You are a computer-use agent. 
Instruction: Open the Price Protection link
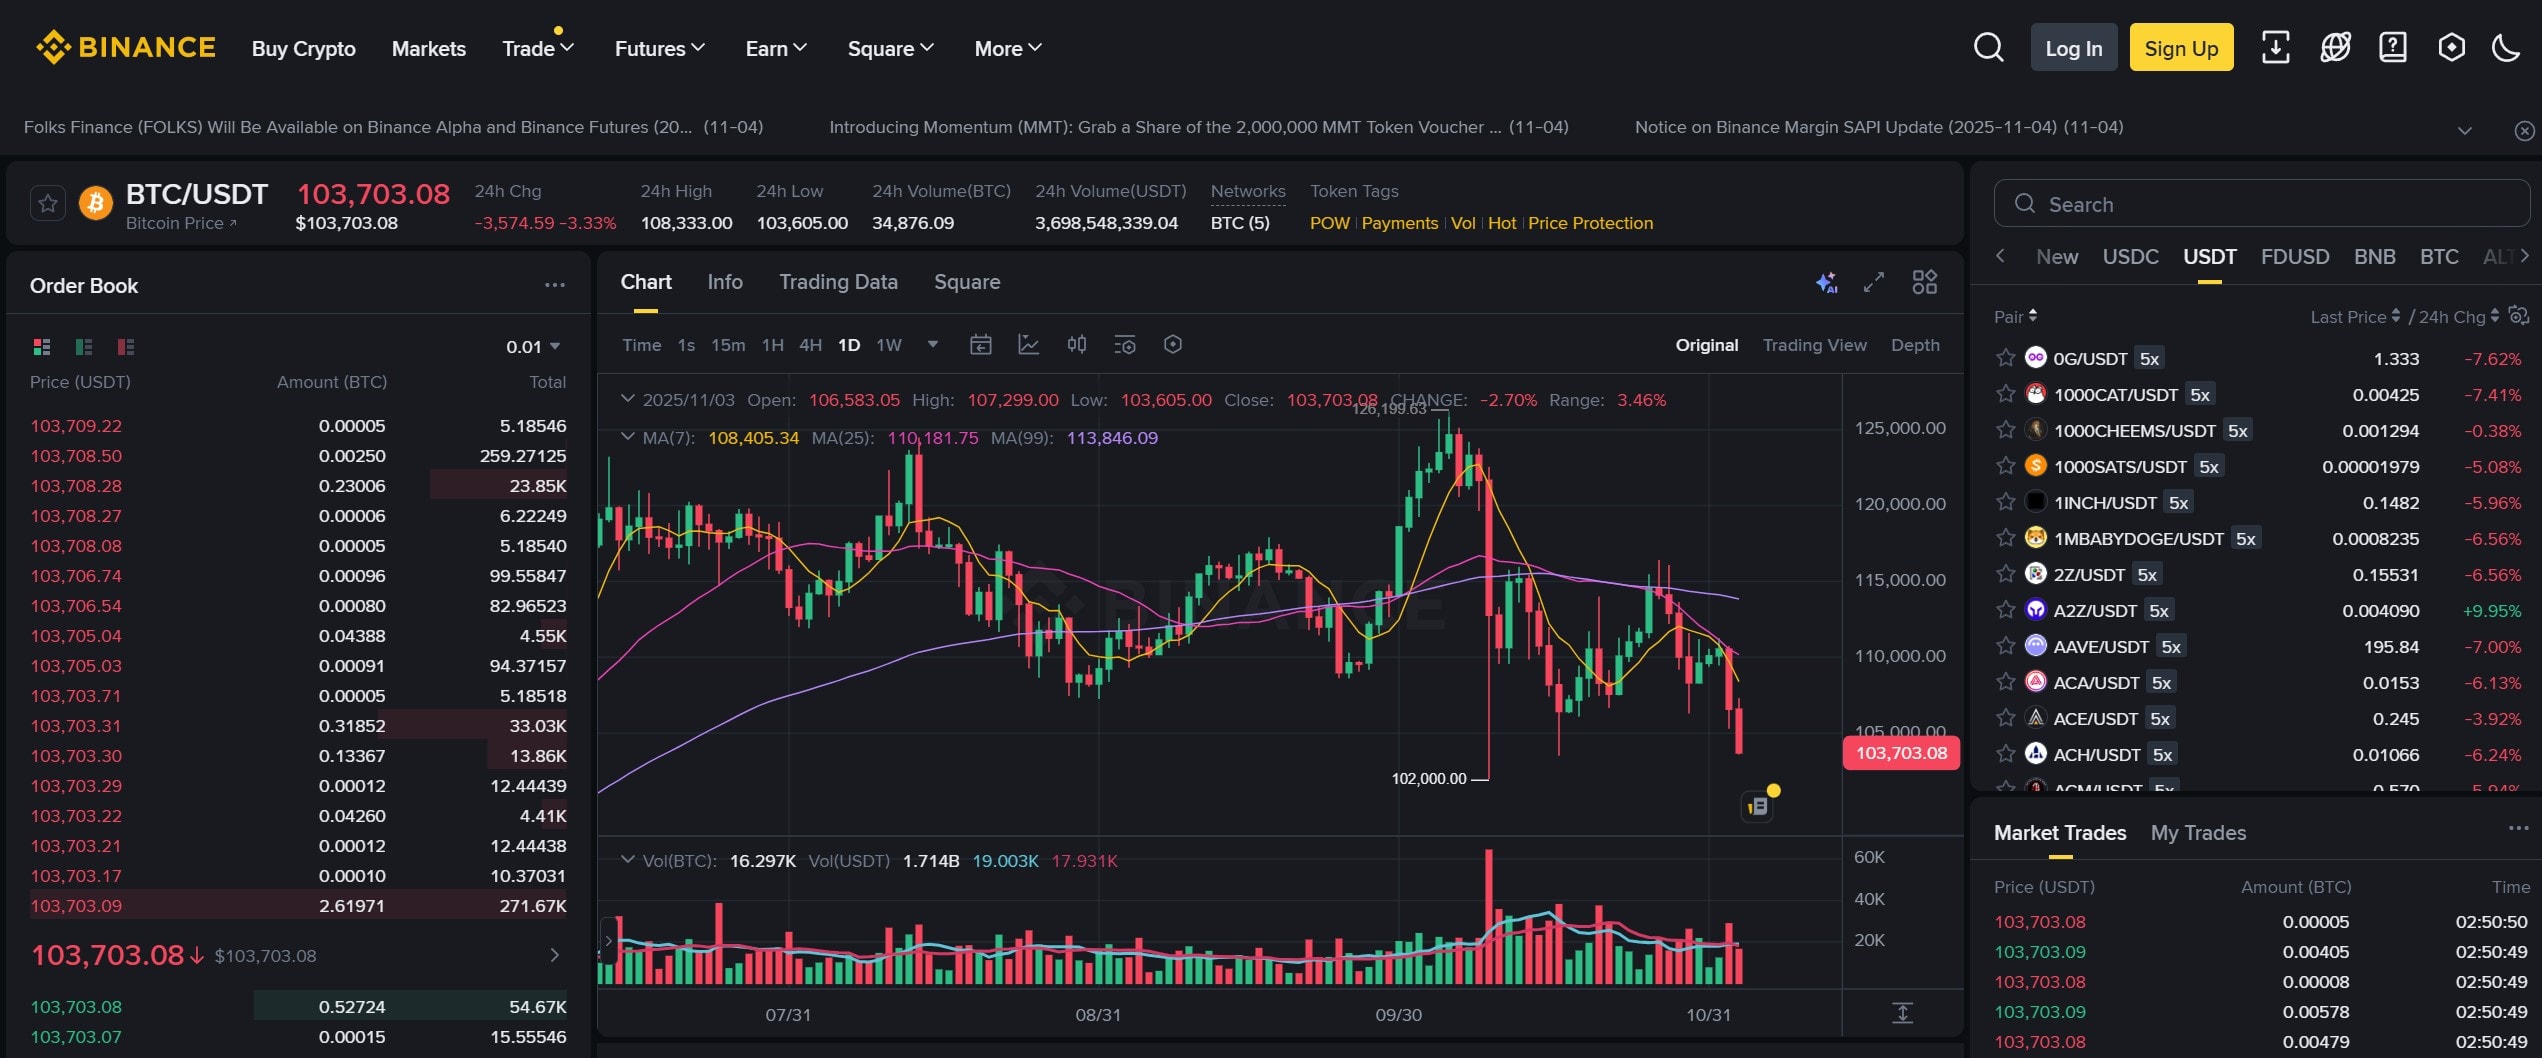[x=1589, y=223]
